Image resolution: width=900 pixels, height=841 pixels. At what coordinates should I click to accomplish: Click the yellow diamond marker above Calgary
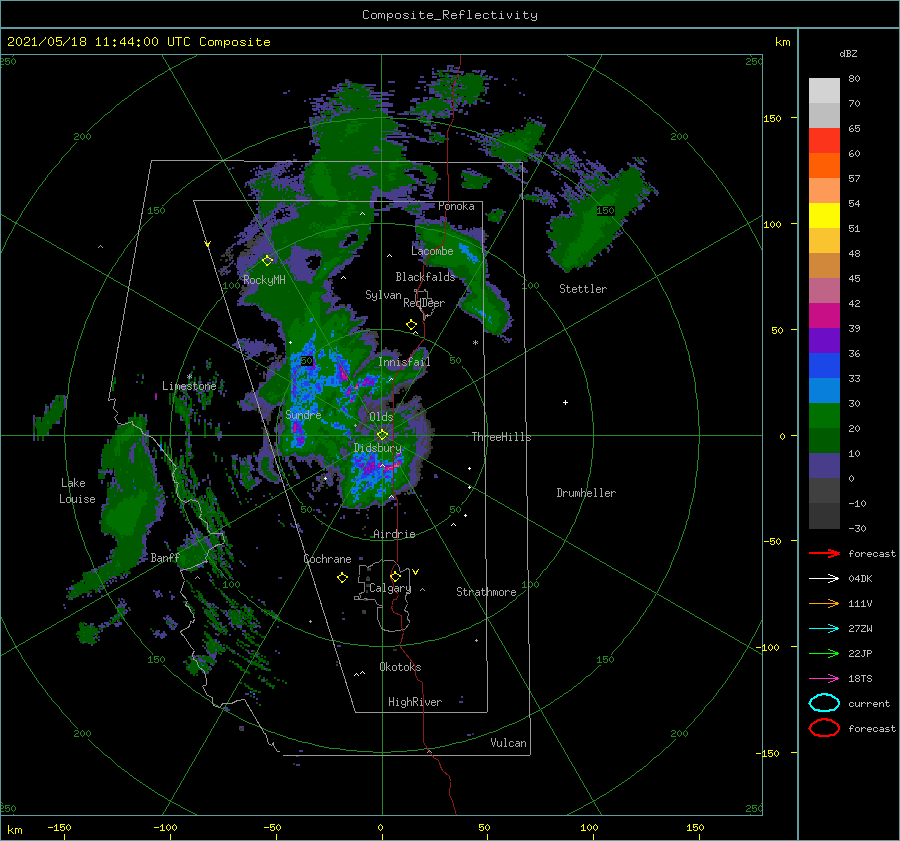coord(395,576)
